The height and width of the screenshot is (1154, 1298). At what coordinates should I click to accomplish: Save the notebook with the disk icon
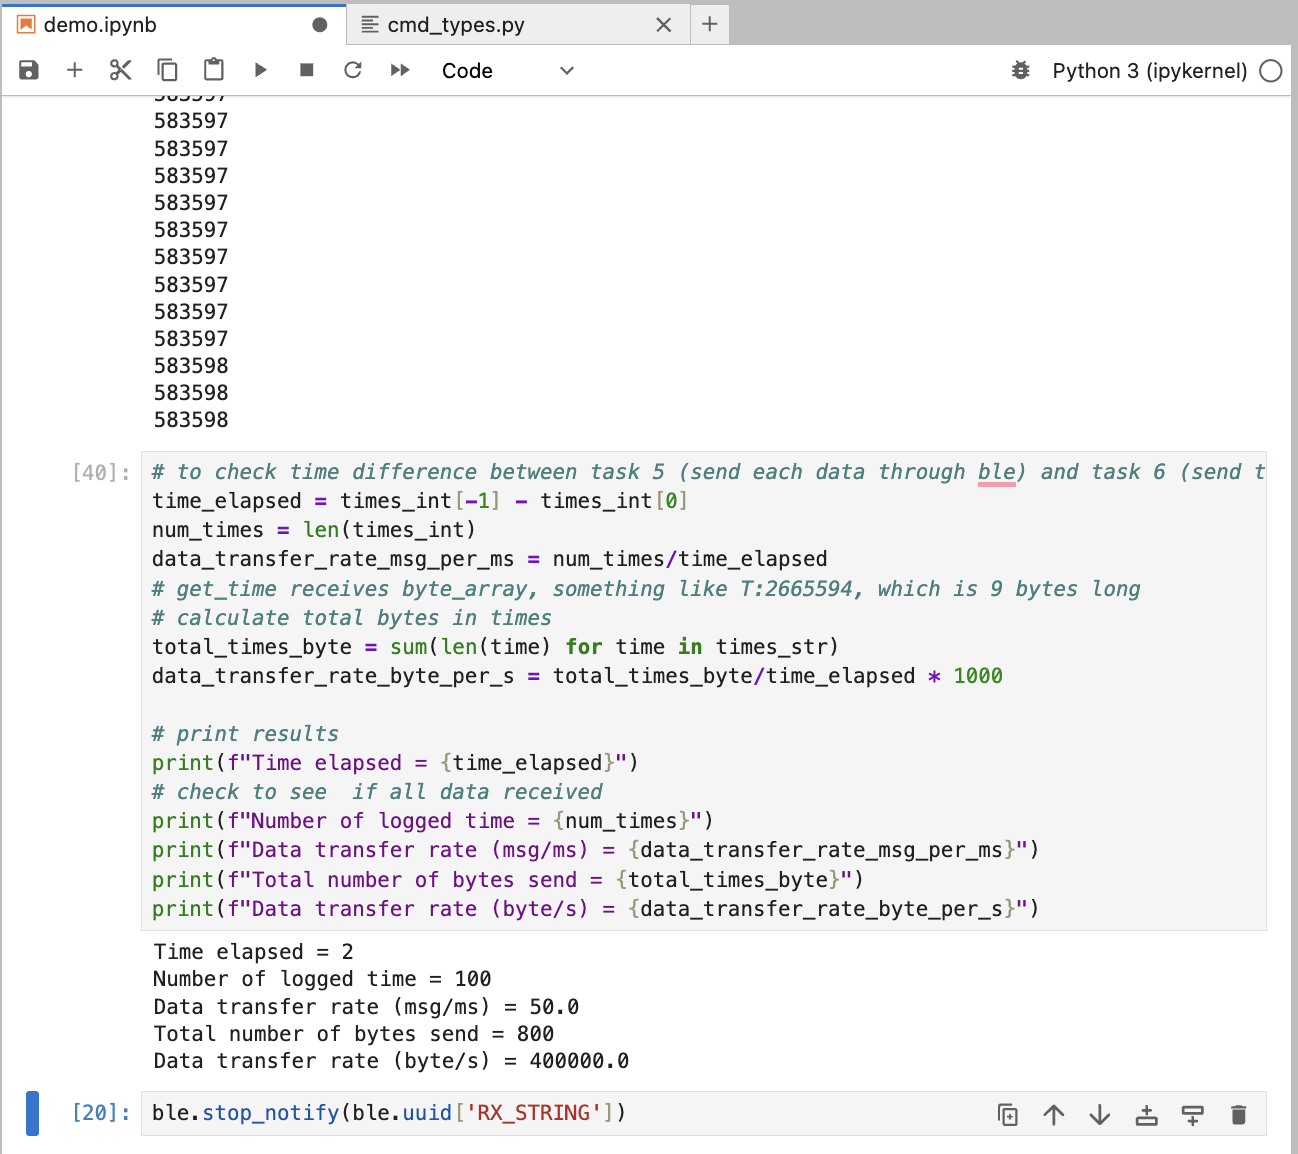[29, 70]
